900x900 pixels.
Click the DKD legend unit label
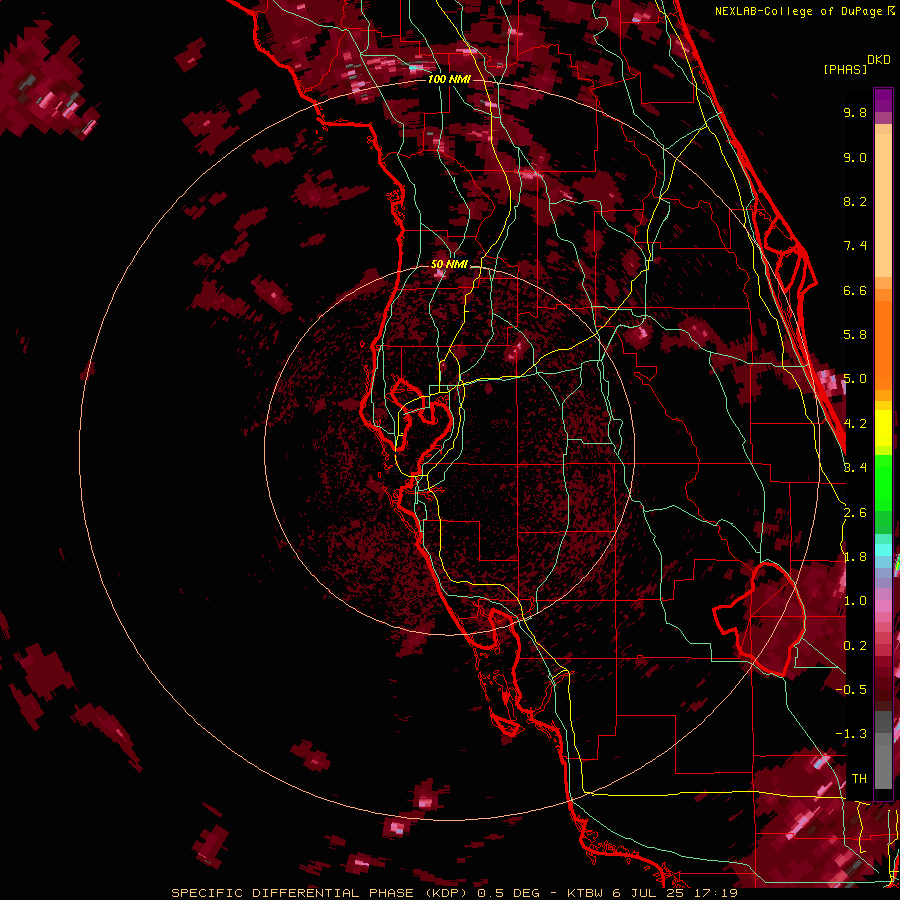tap(879, 60)
